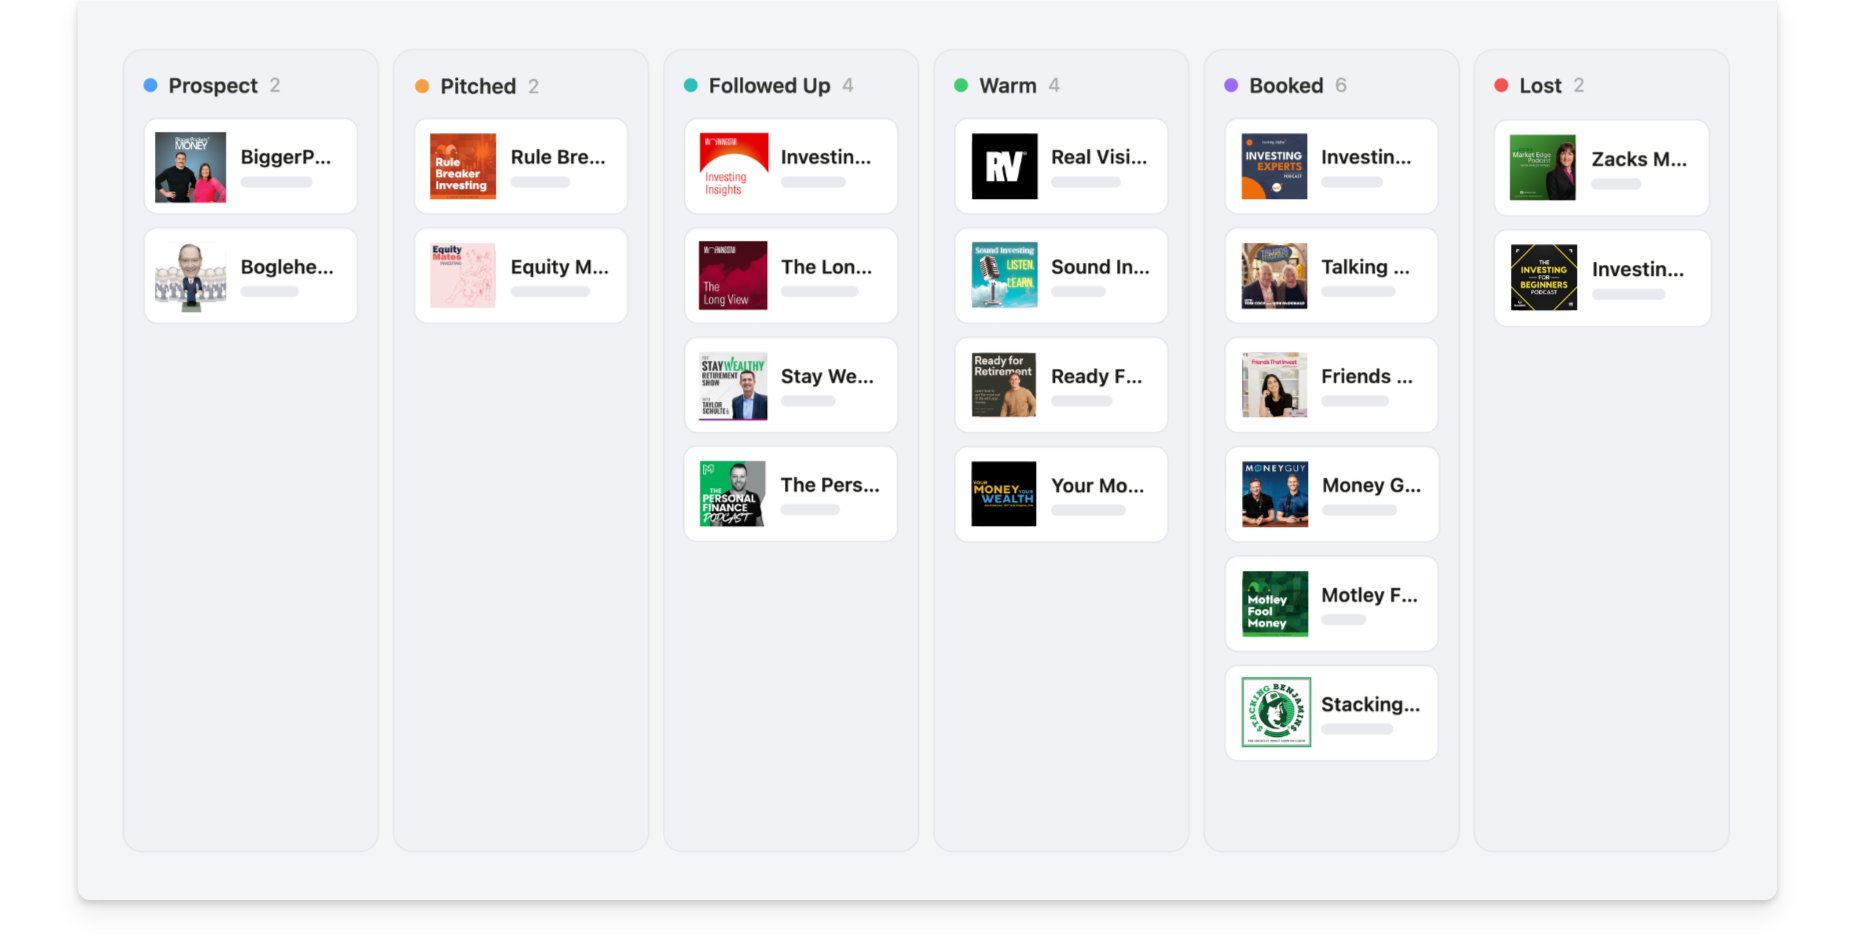Open the Real Vision RV logo
The image size is (1855, 947).
pos(1004,167)
